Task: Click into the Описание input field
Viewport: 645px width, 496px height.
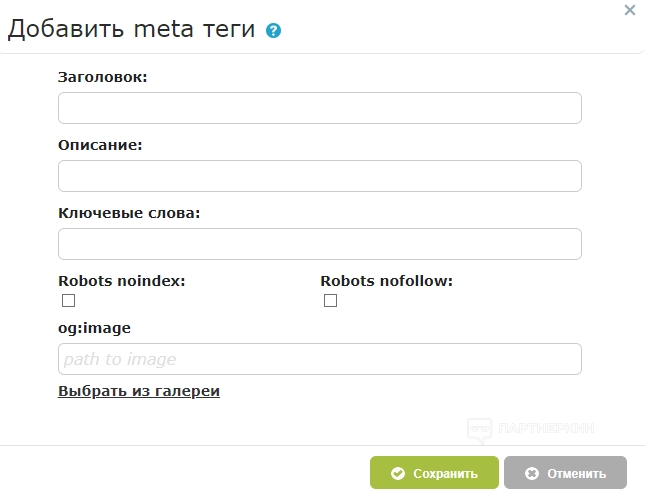Action: click(320, 176)
